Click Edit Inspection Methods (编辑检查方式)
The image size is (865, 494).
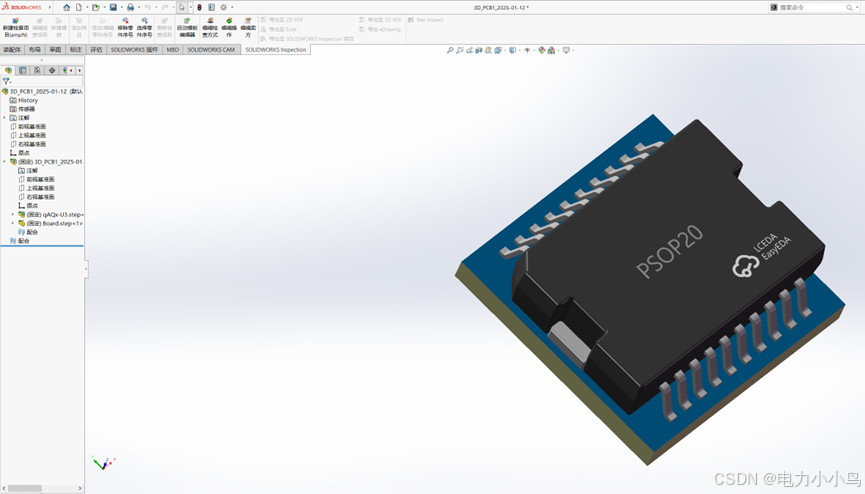tap(210, 27)
